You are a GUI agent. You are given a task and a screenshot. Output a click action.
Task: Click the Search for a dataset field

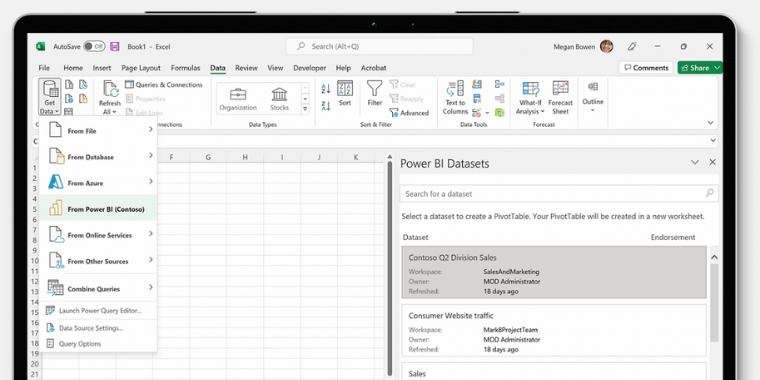pos(559,193)
